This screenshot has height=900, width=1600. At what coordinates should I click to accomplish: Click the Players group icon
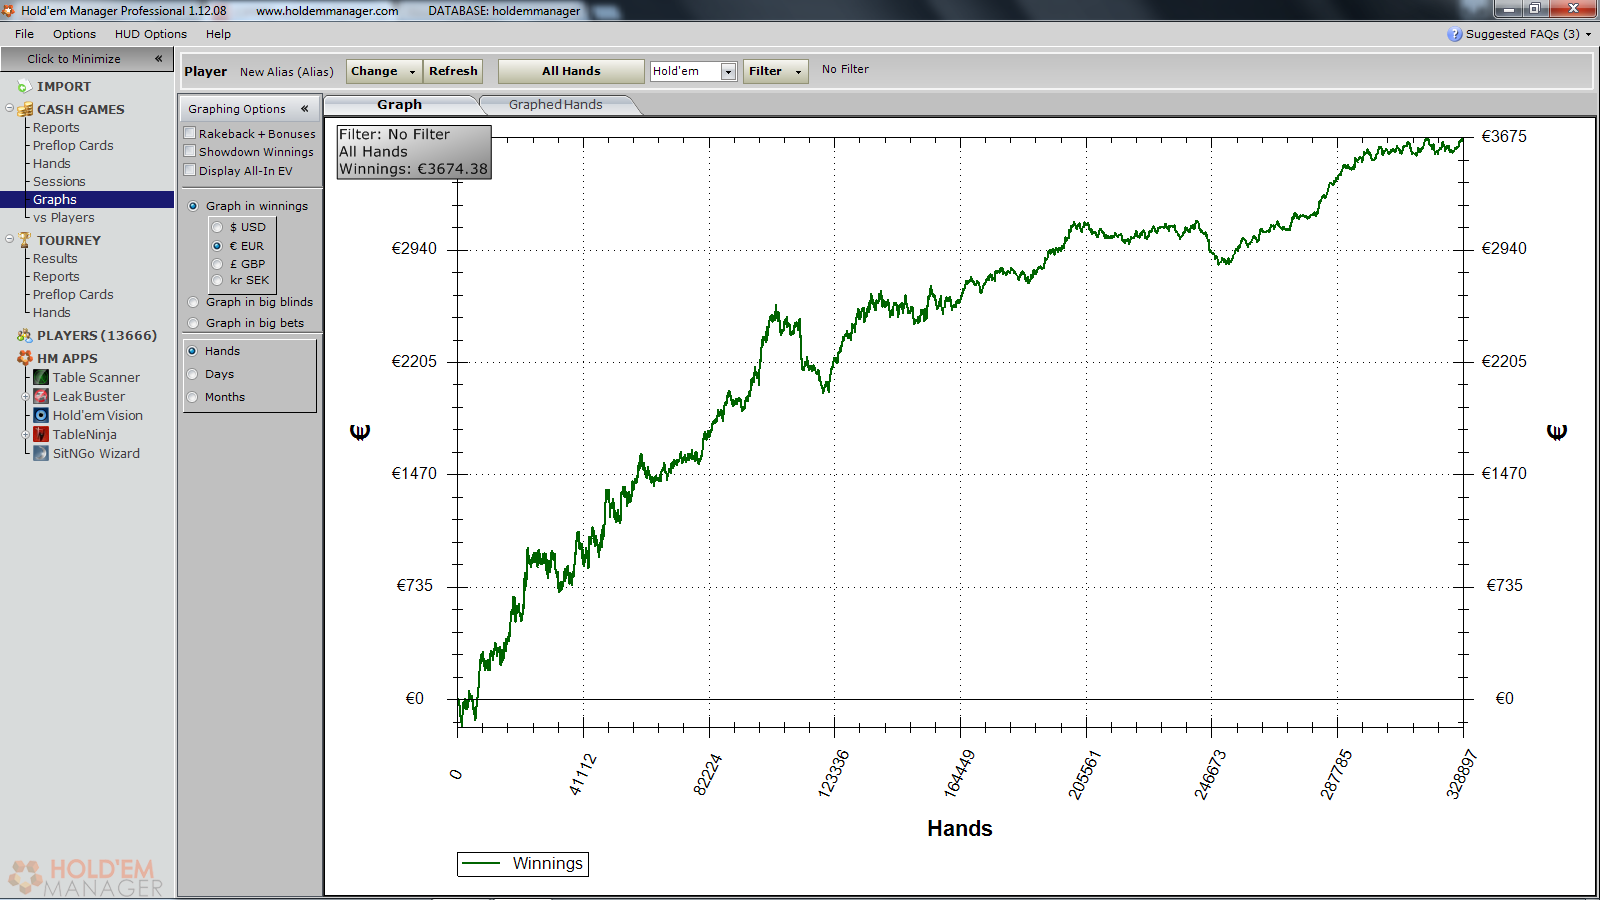click(x=25, y=336)
